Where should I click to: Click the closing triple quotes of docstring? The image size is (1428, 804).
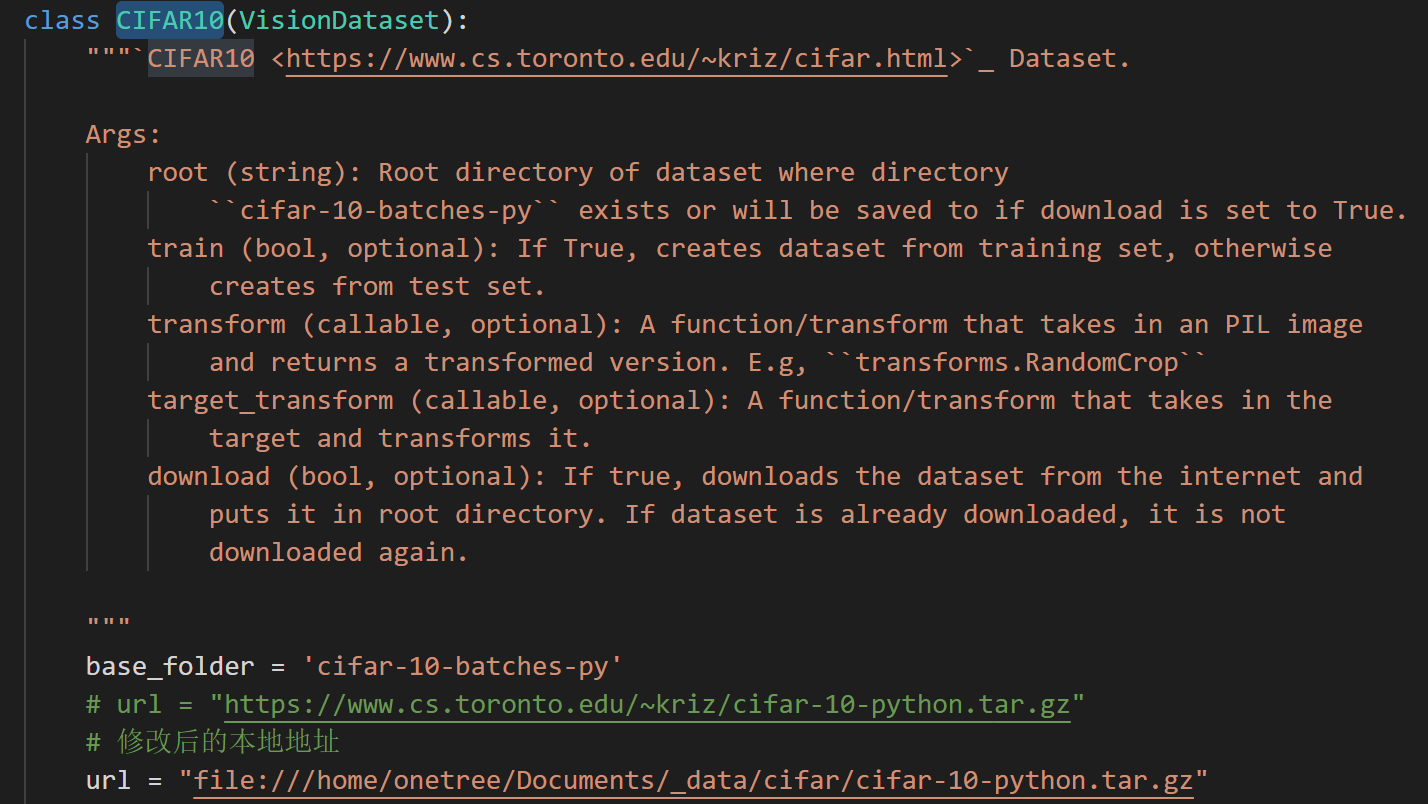[108, 624]
